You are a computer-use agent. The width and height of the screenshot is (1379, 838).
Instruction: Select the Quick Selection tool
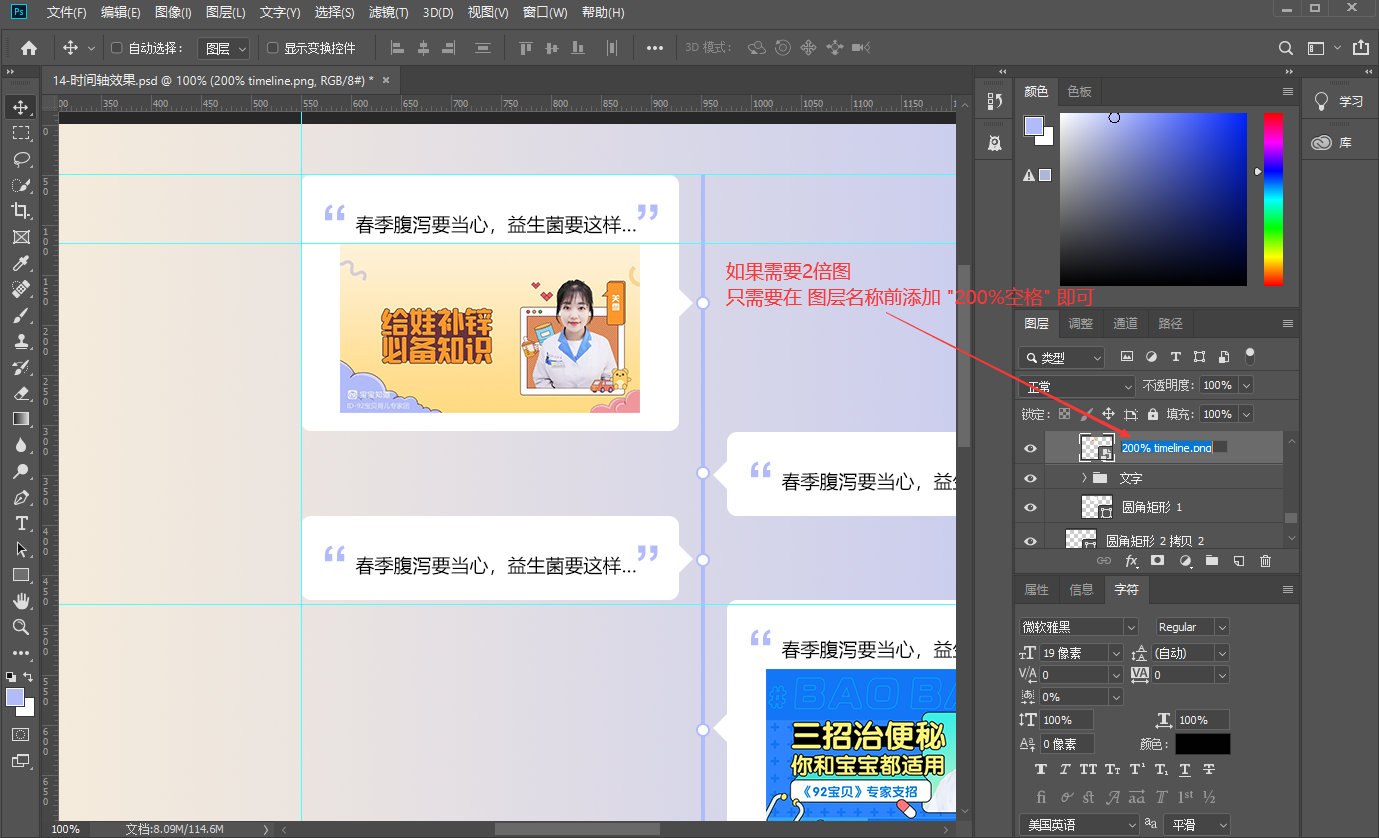tap(20, 185)
